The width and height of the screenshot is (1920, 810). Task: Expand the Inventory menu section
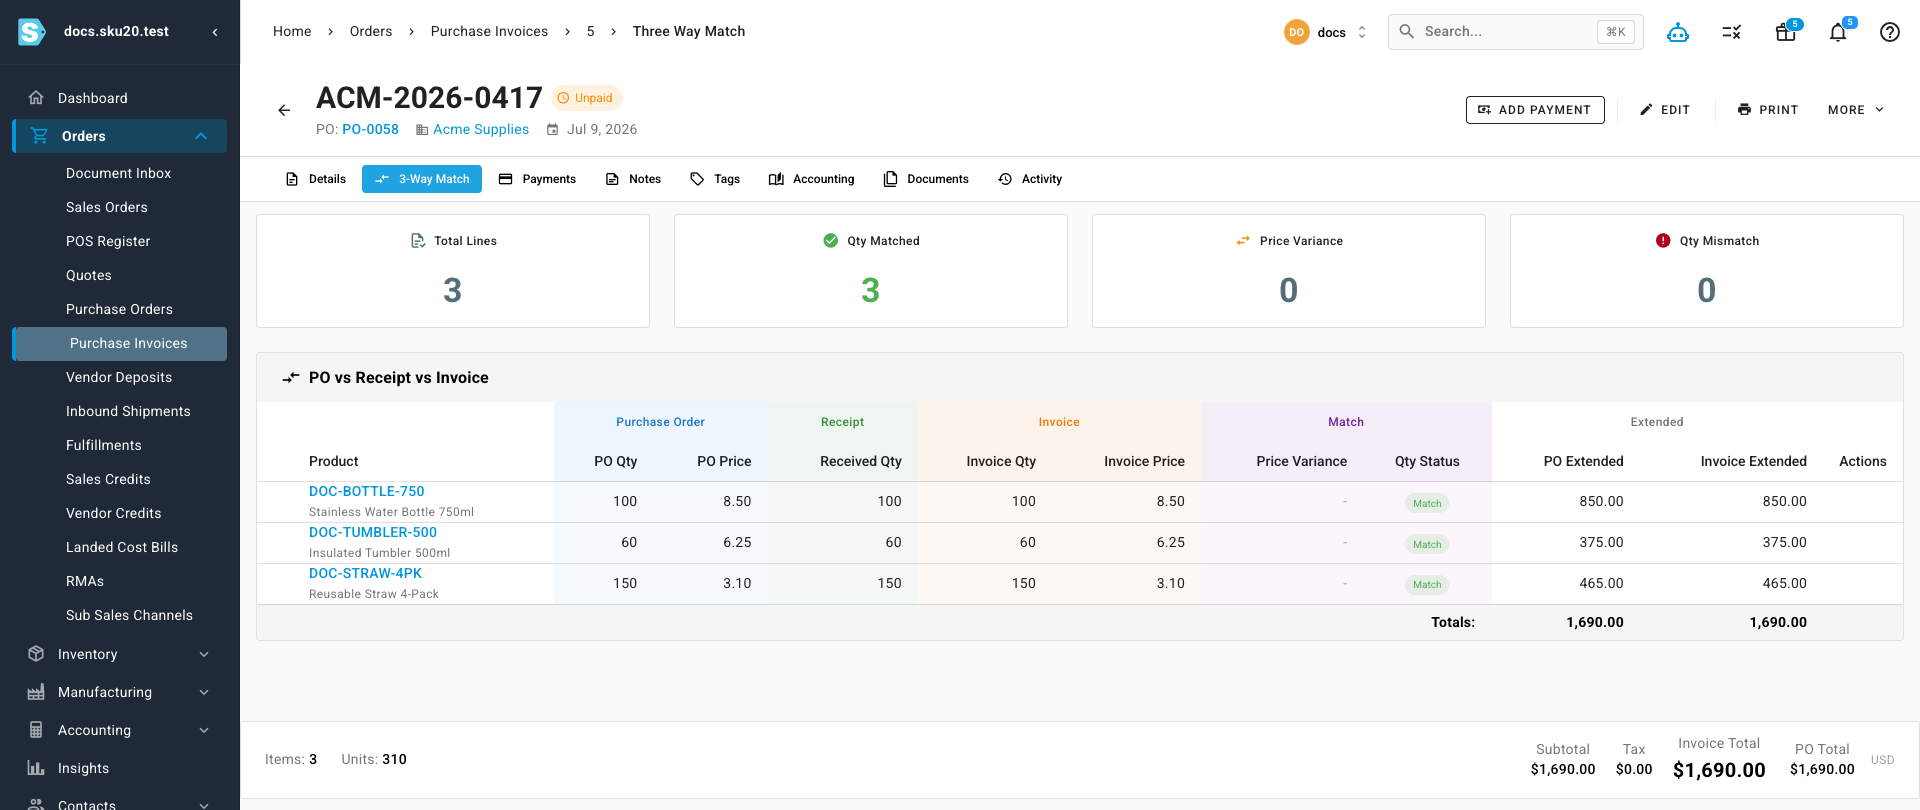point(204,654)
